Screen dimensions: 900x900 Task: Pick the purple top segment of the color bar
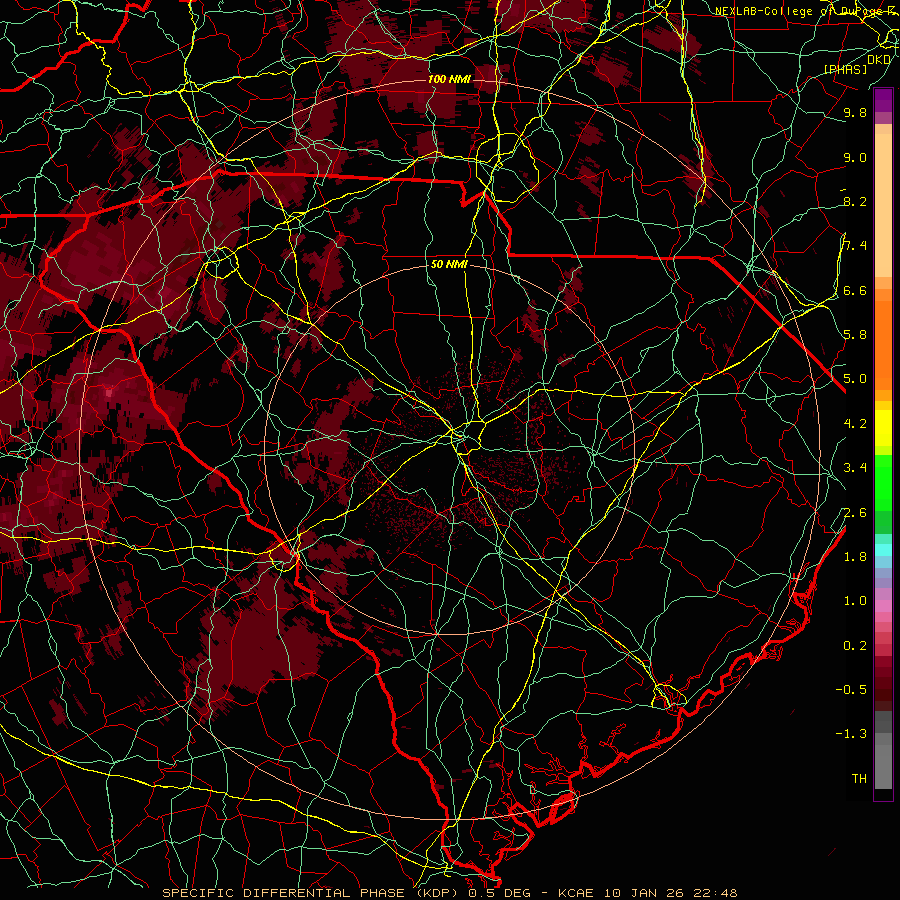(883, 100)
